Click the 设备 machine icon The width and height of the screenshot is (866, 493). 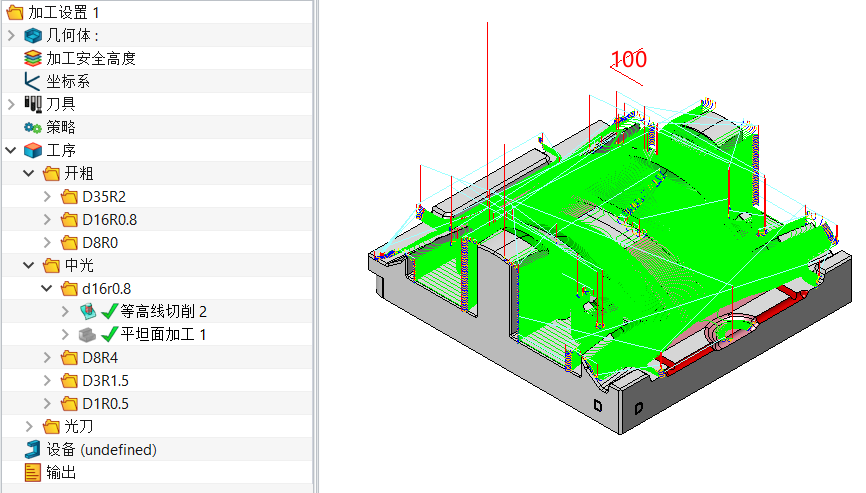tap(33, 449)
